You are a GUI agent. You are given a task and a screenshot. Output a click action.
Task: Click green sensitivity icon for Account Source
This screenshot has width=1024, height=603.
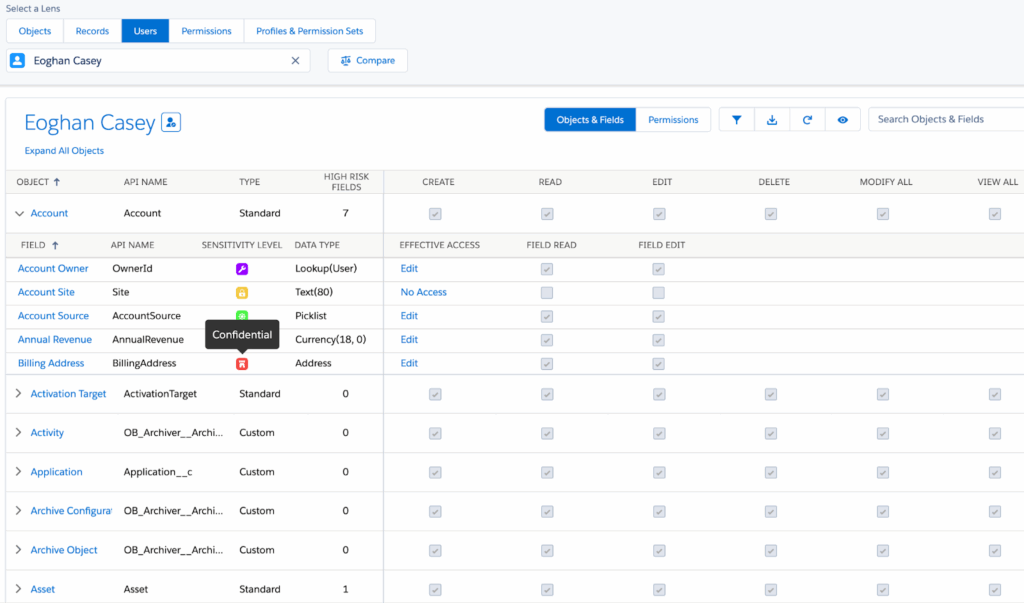point(242,316)
